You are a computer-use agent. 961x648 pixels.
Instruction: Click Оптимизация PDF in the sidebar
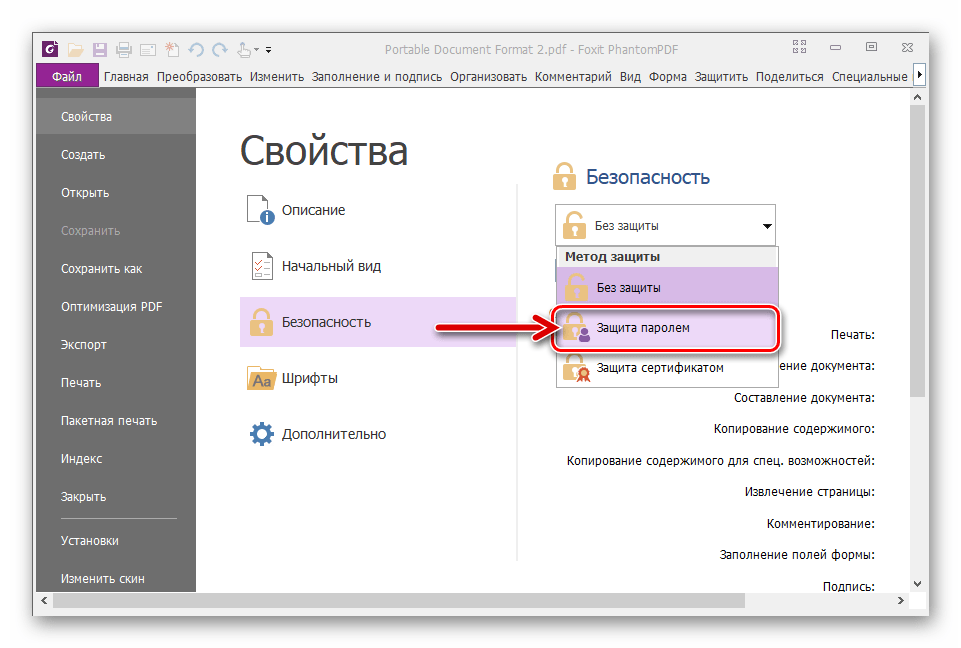(111, 307)
